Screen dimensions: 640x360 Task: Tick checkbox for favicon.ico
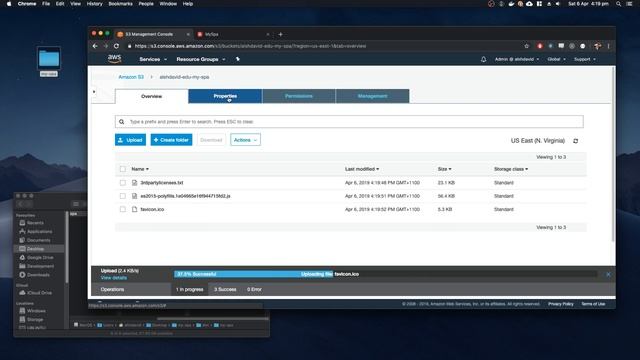tap(123, 209)
